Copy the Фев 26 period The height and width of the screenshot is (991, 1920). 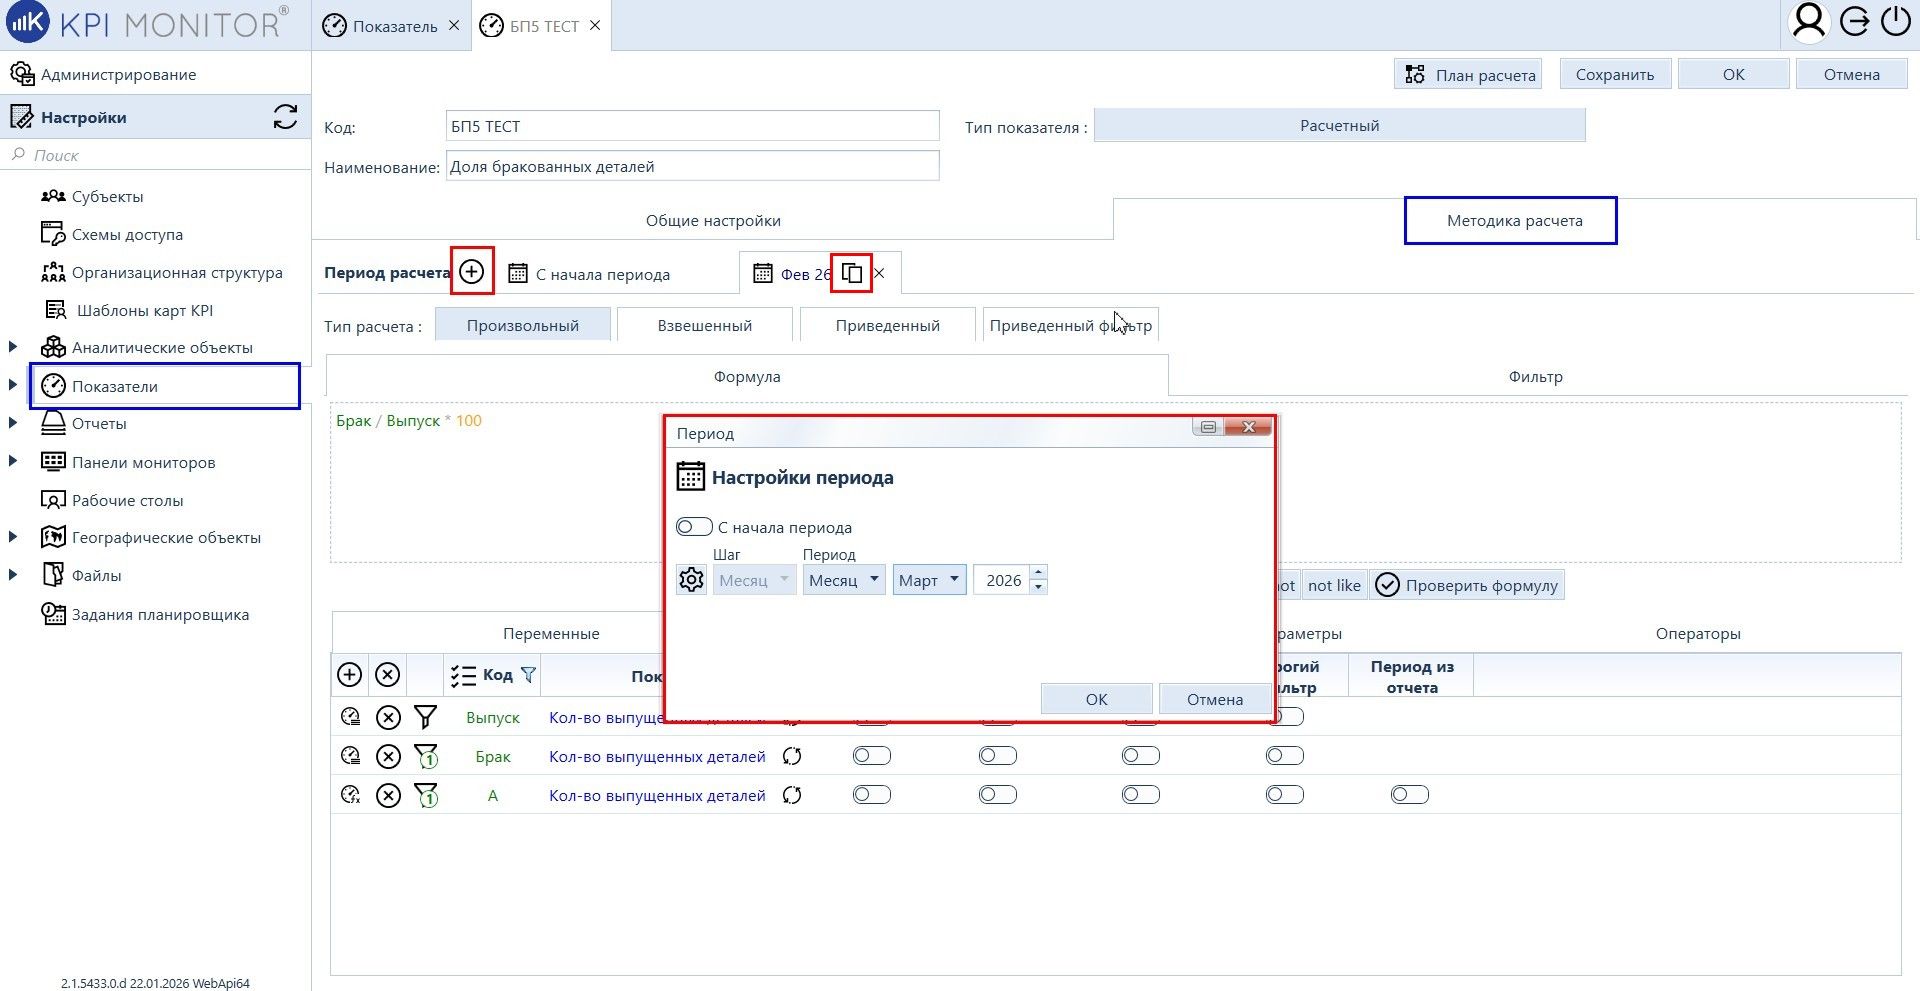click(852, 273)
